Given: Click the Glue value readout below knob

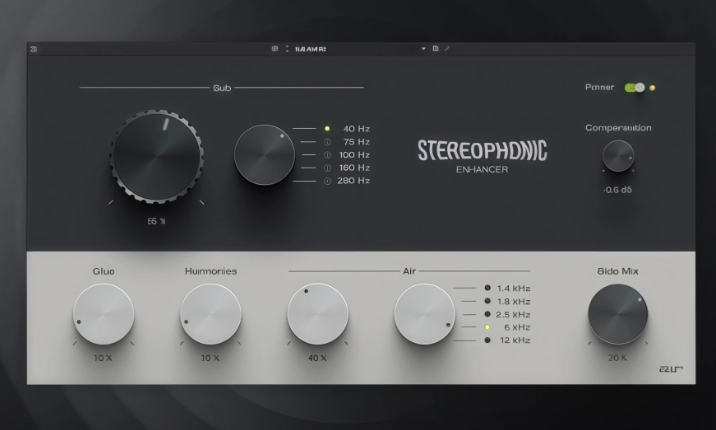Looking at the screenshot, I should 103,358.
